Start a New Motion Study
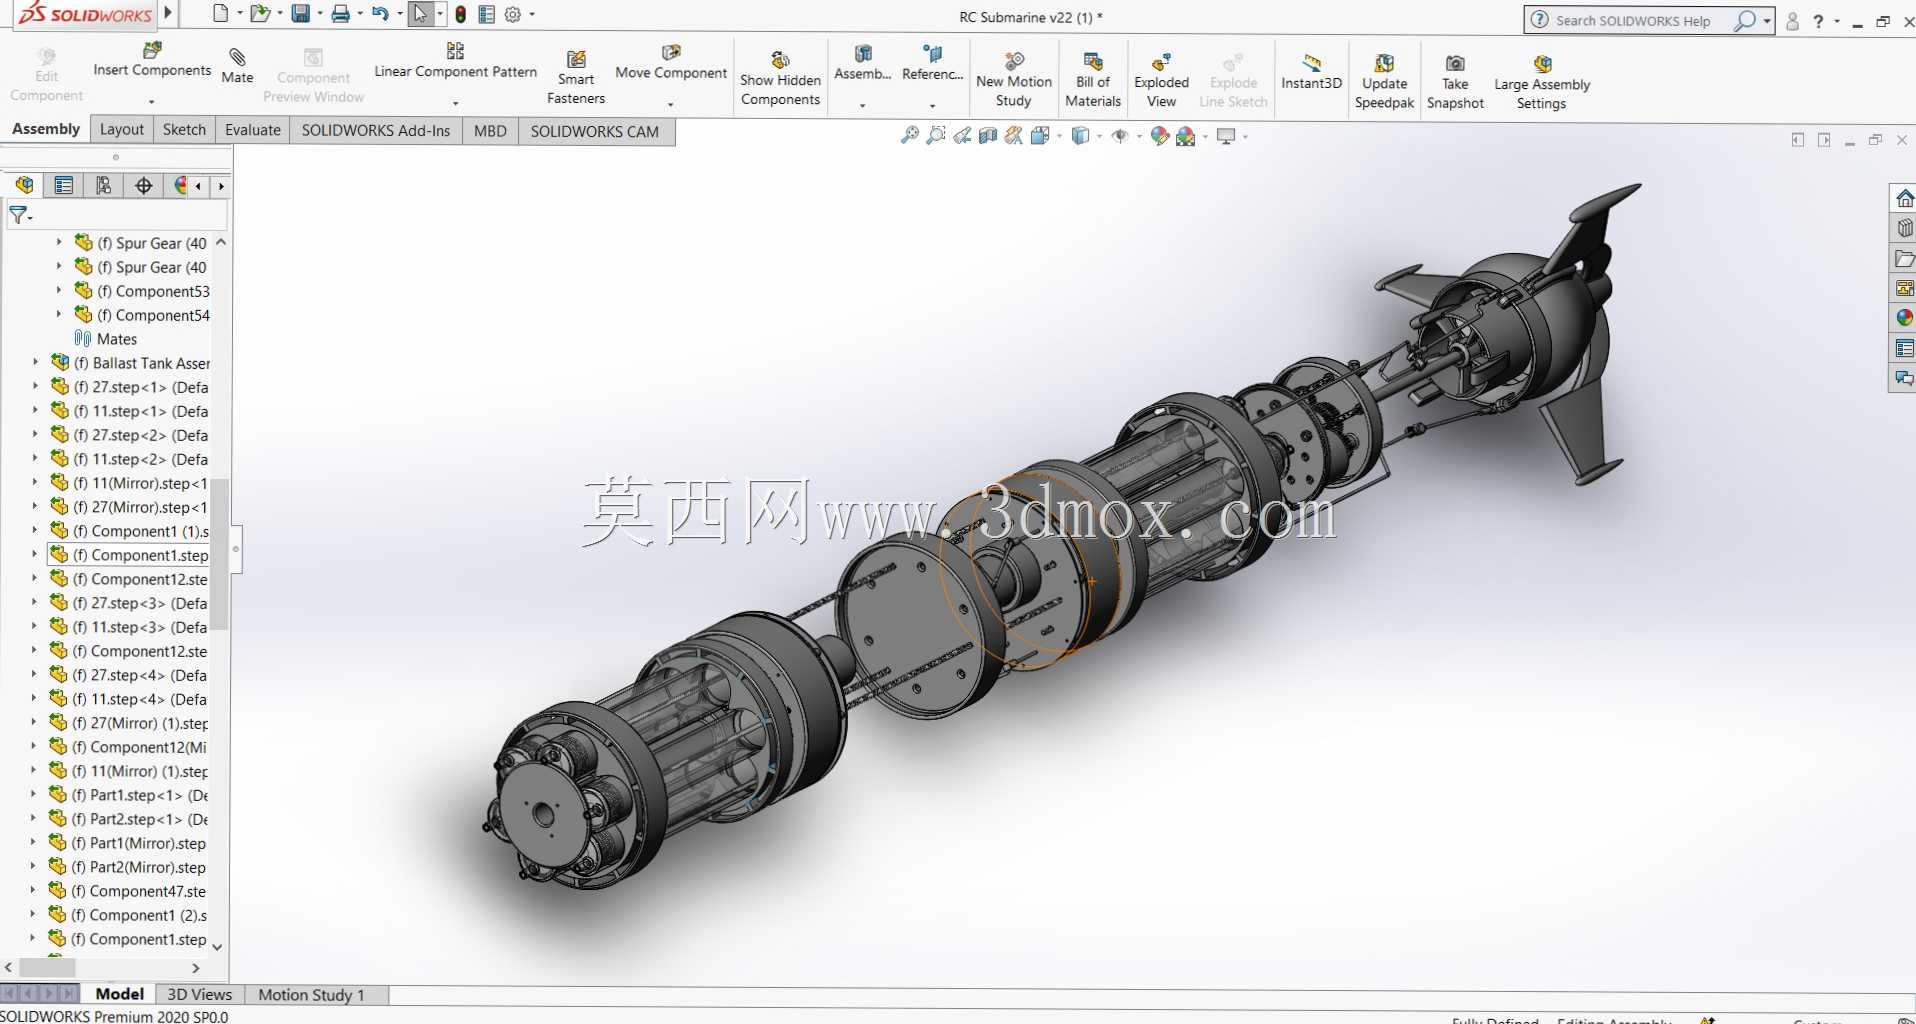The width and height of the screenshot is (1916, 1024). coord(1014,80)
